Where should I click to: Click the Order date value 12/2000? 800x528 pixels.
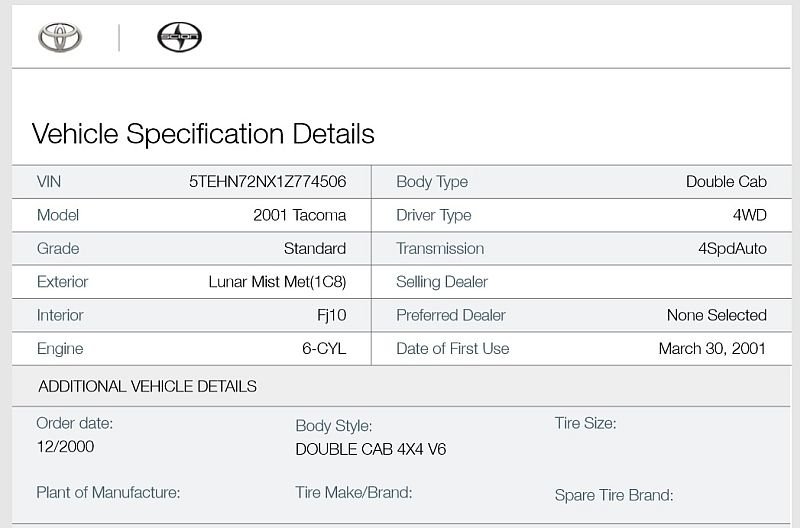pyautogui.click(x=65, y=446)
